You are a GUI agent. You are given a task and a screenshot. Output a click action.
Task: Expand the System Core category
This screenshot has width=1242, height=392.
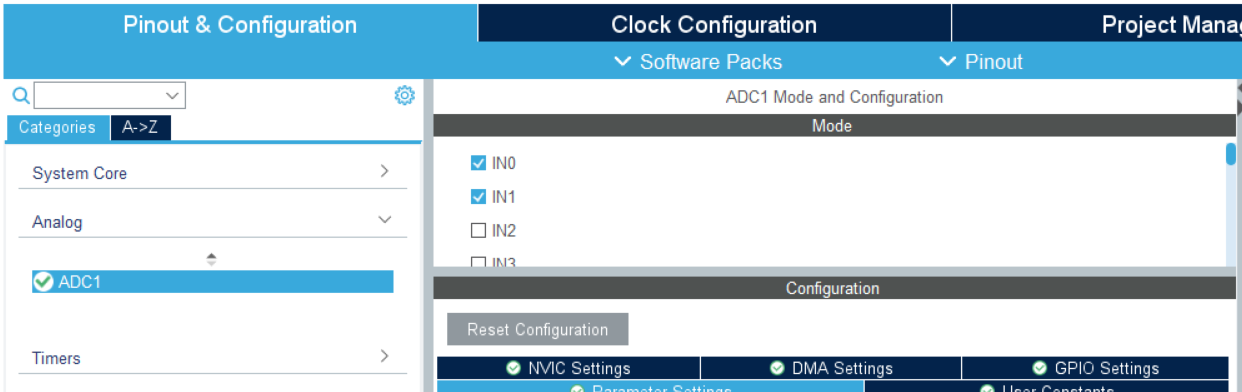(x=213, y=173)
